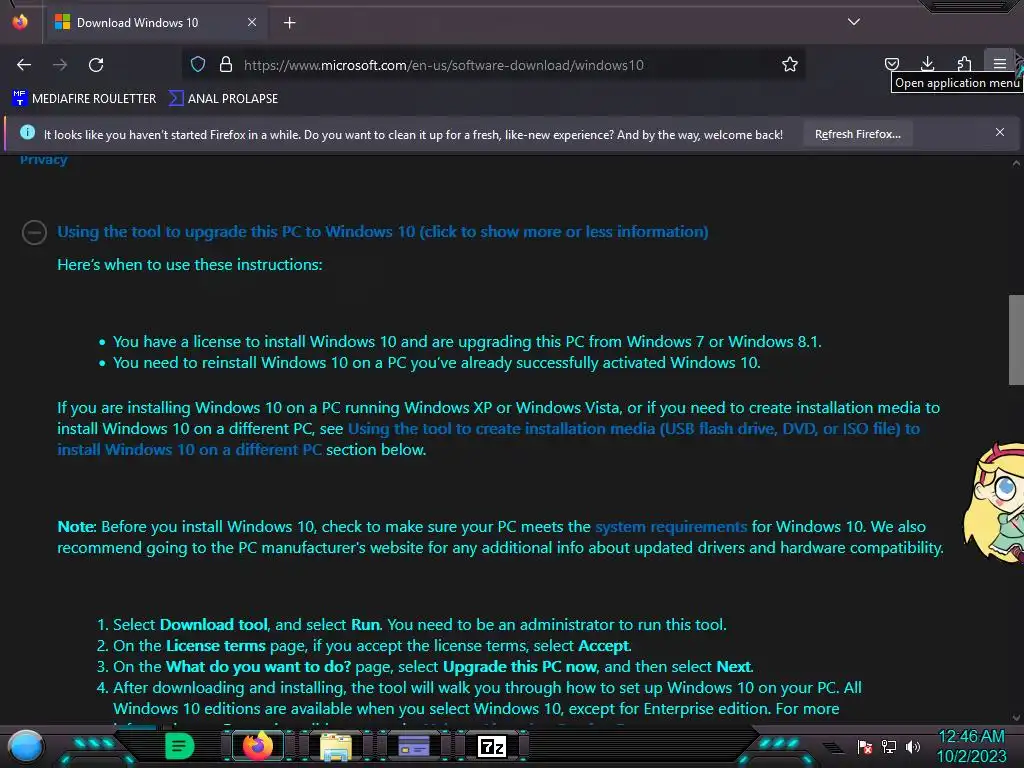The height and width of the screenshot is (768, 1024).
Task: Open the tracking protection shield icon
Action: (x=198, y=64)
